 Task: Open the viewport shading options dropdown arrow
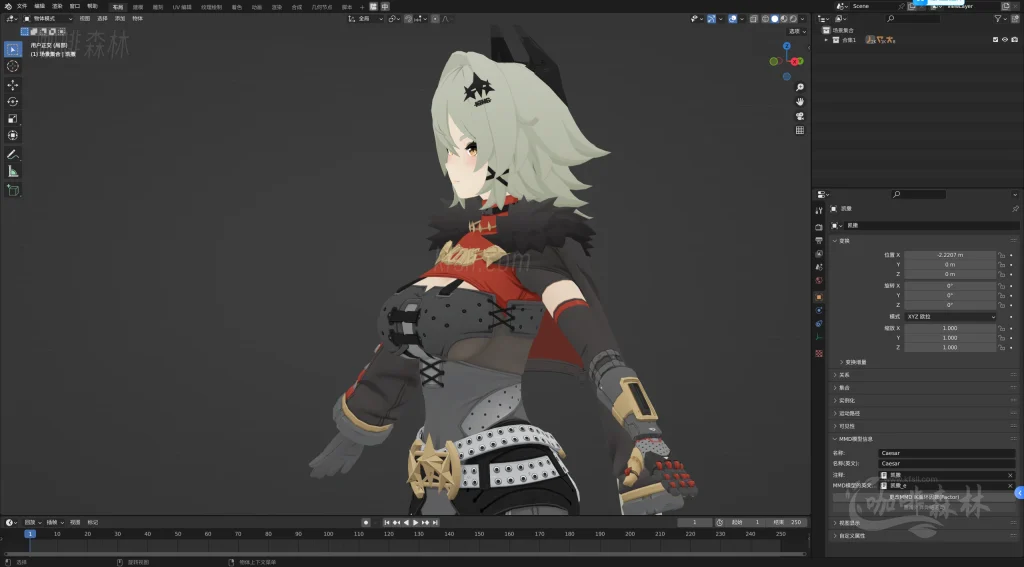pos(802,19)
